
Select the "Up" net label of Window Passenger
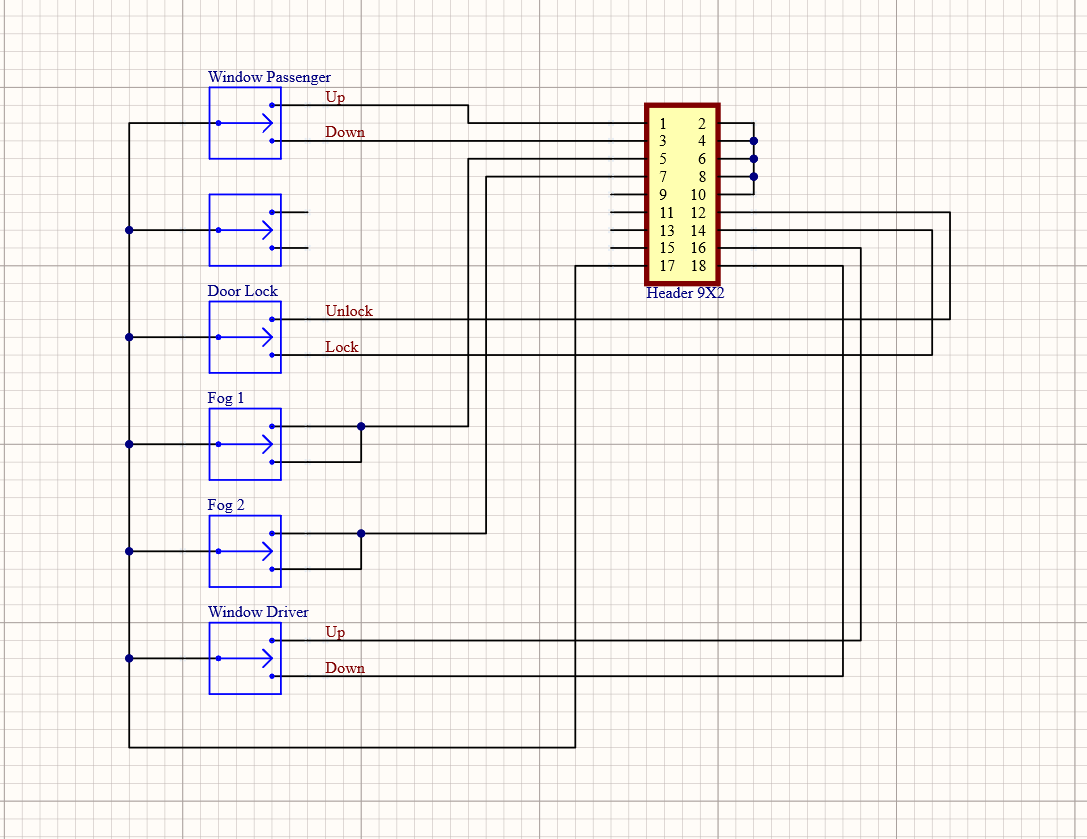click(x=335, y=97)
